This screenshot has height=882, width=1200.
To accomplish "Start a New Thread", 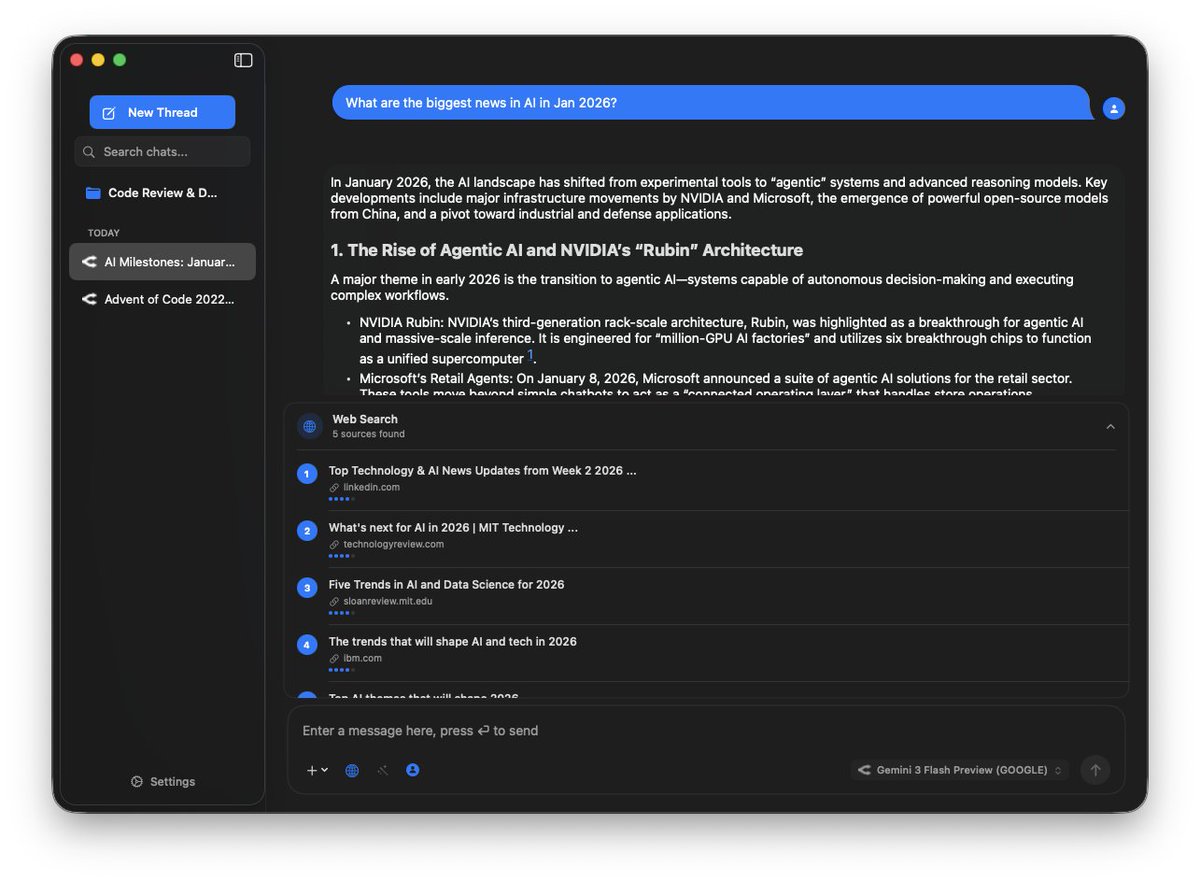I will pyautogui.click(x=162, y=112).
